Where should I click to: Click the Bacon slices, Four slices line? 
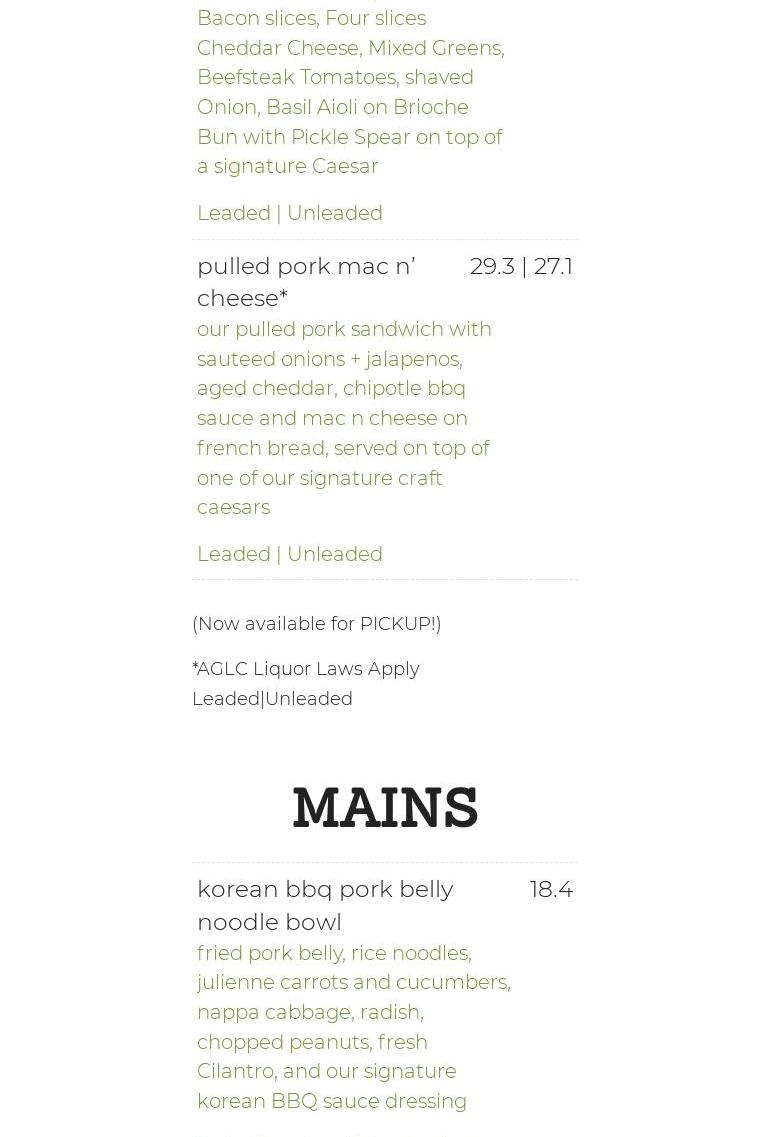312,18
